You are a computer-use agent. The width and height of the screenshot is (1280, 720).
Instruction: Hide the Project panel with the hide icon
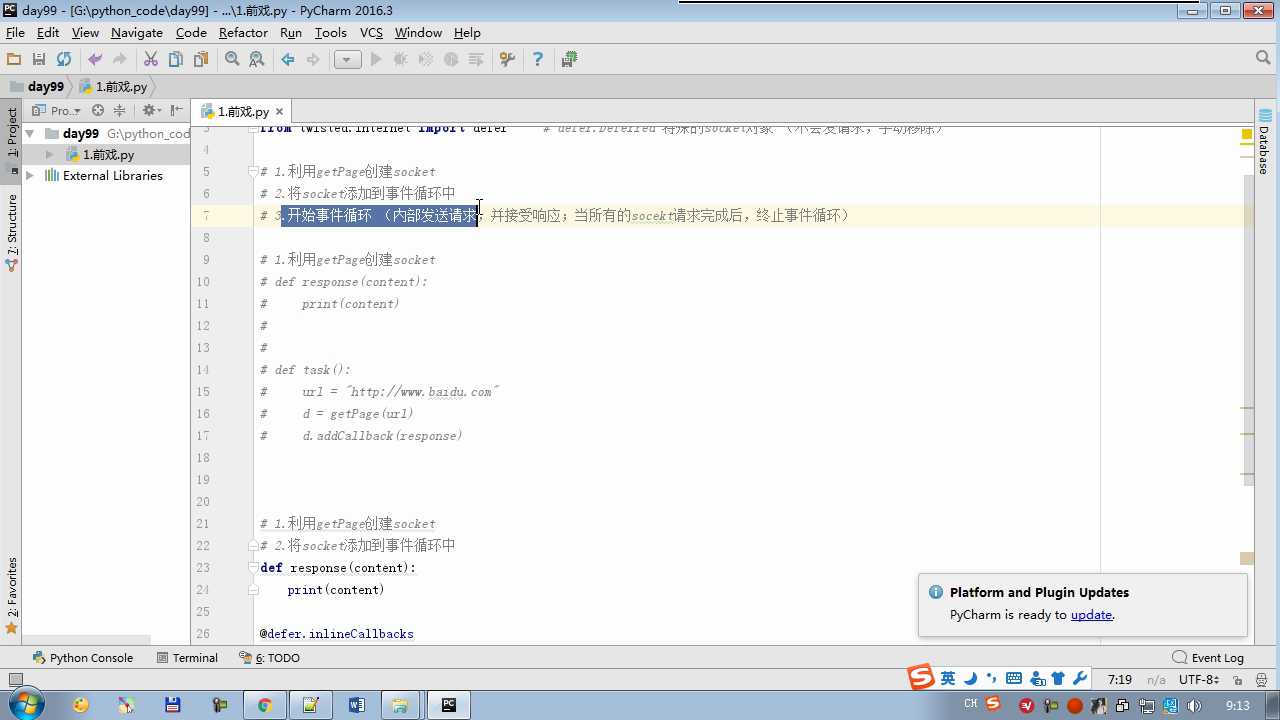pyautogui.click(x=177, y=111)
